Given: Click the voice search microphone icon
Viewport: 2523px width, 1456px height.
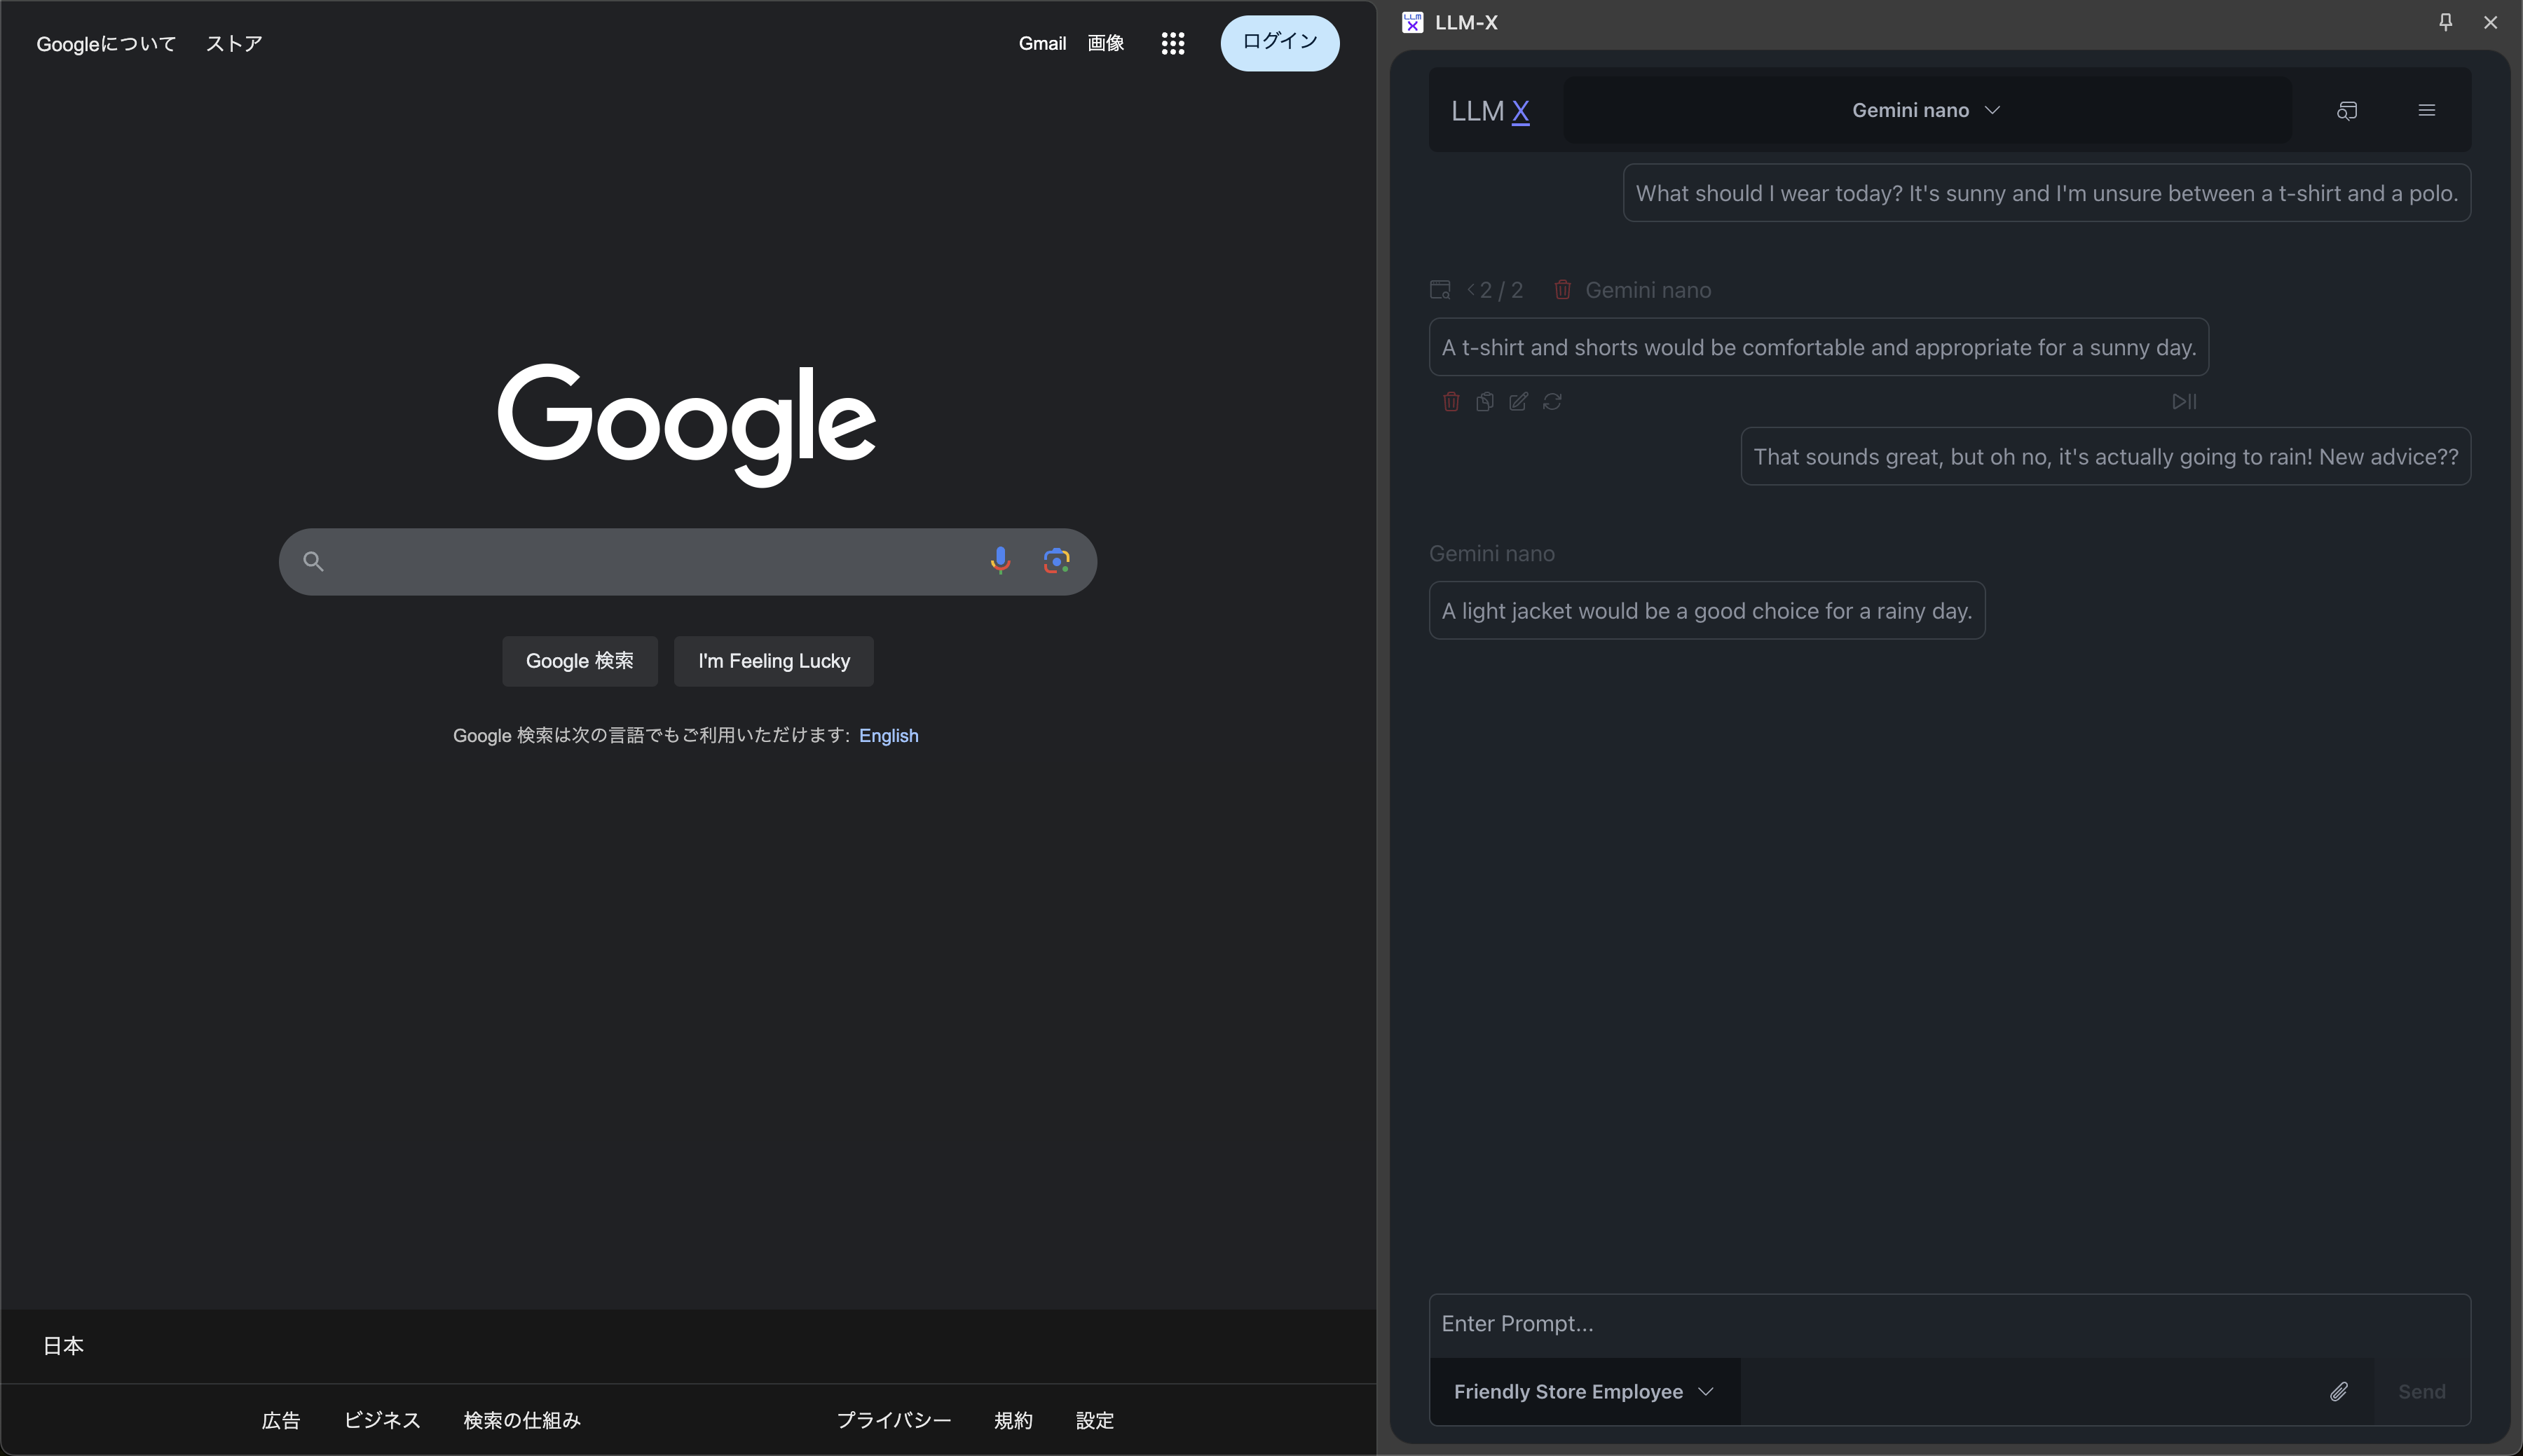Looking at the screenshot, I should pyautogui.click(x=1000, y=560).
